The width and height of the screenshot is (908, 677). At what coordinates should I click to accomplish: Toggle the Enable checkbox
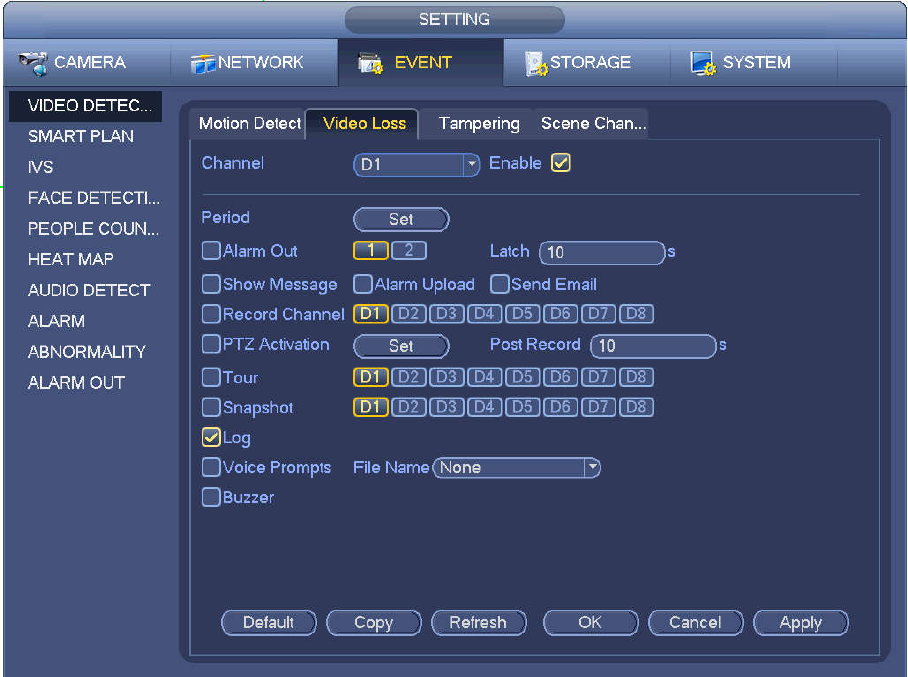(561, 163)
